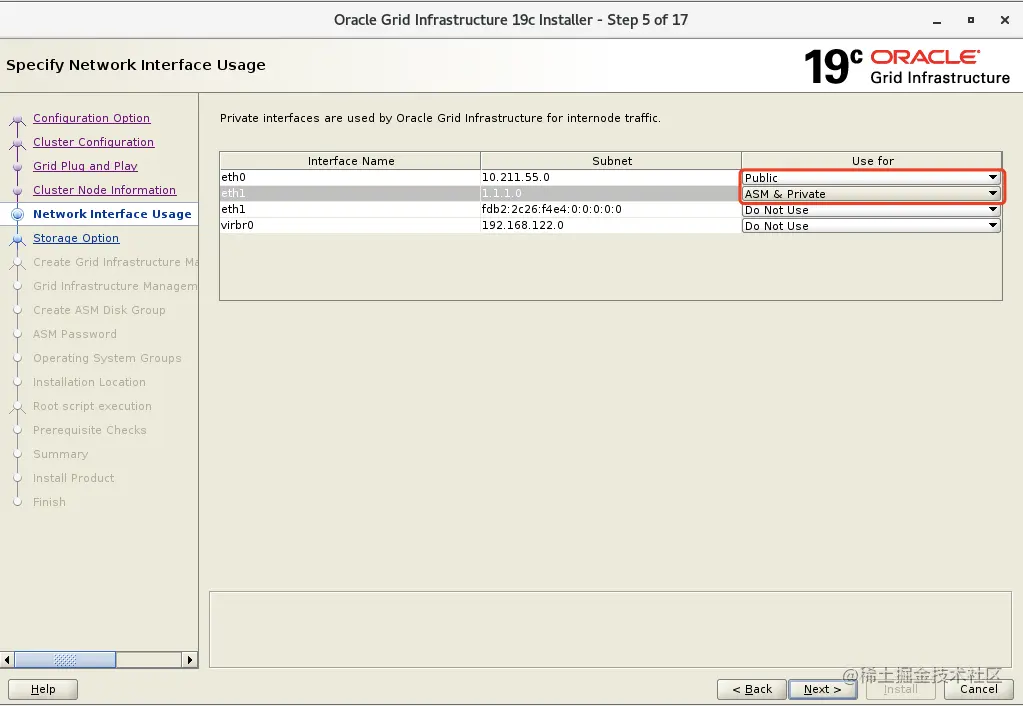Jump to Storage Option step
The width and height of the screenshot is (1023, 706).
pos(76,238)
